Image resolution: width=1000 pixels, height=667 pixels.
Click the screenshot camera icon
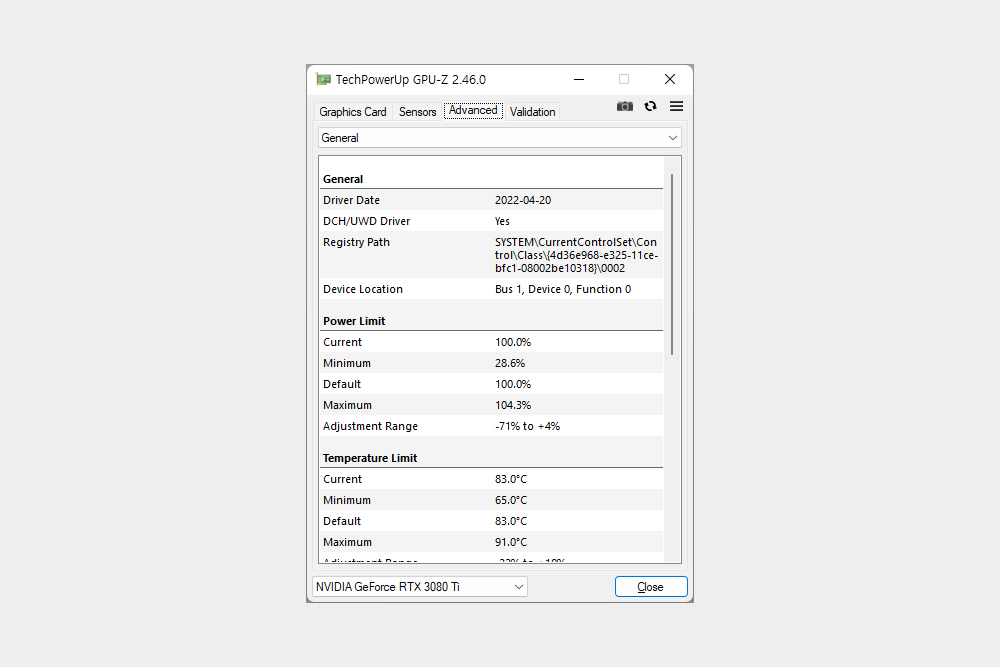(x=624, y=106)
